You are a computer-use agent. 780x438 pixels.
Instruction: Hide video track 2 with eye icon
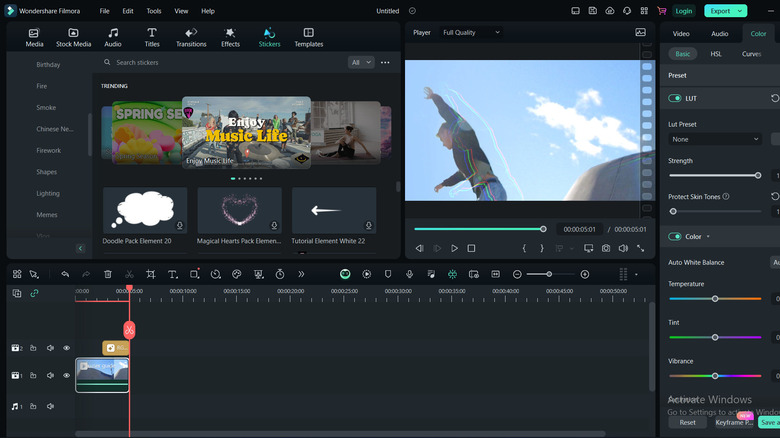[67, 348]
